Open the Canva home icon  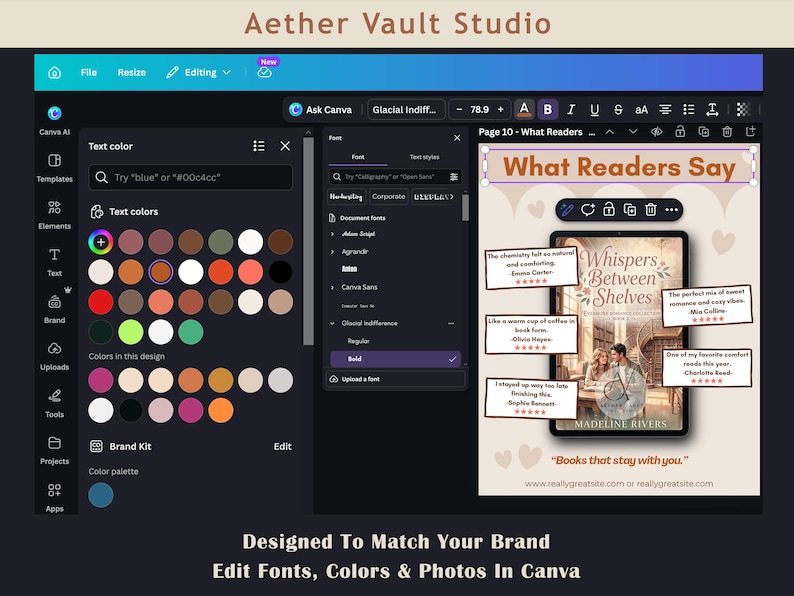pos(55,72)
